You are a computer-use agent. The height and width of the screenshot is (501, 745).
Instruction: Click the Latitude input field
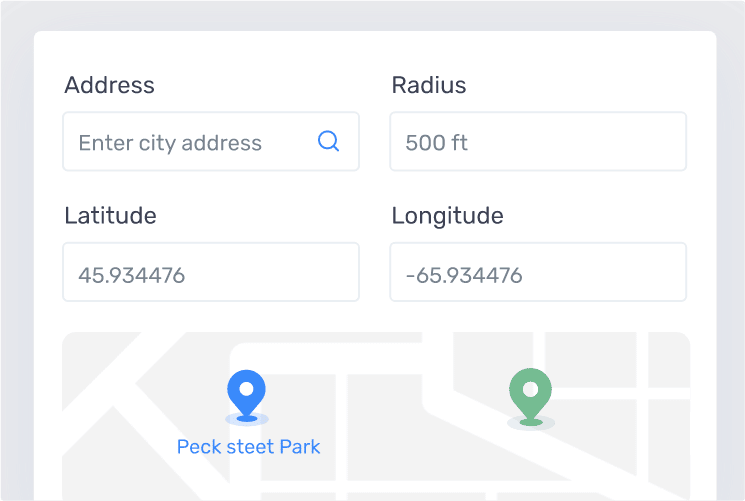pos(211,272)
